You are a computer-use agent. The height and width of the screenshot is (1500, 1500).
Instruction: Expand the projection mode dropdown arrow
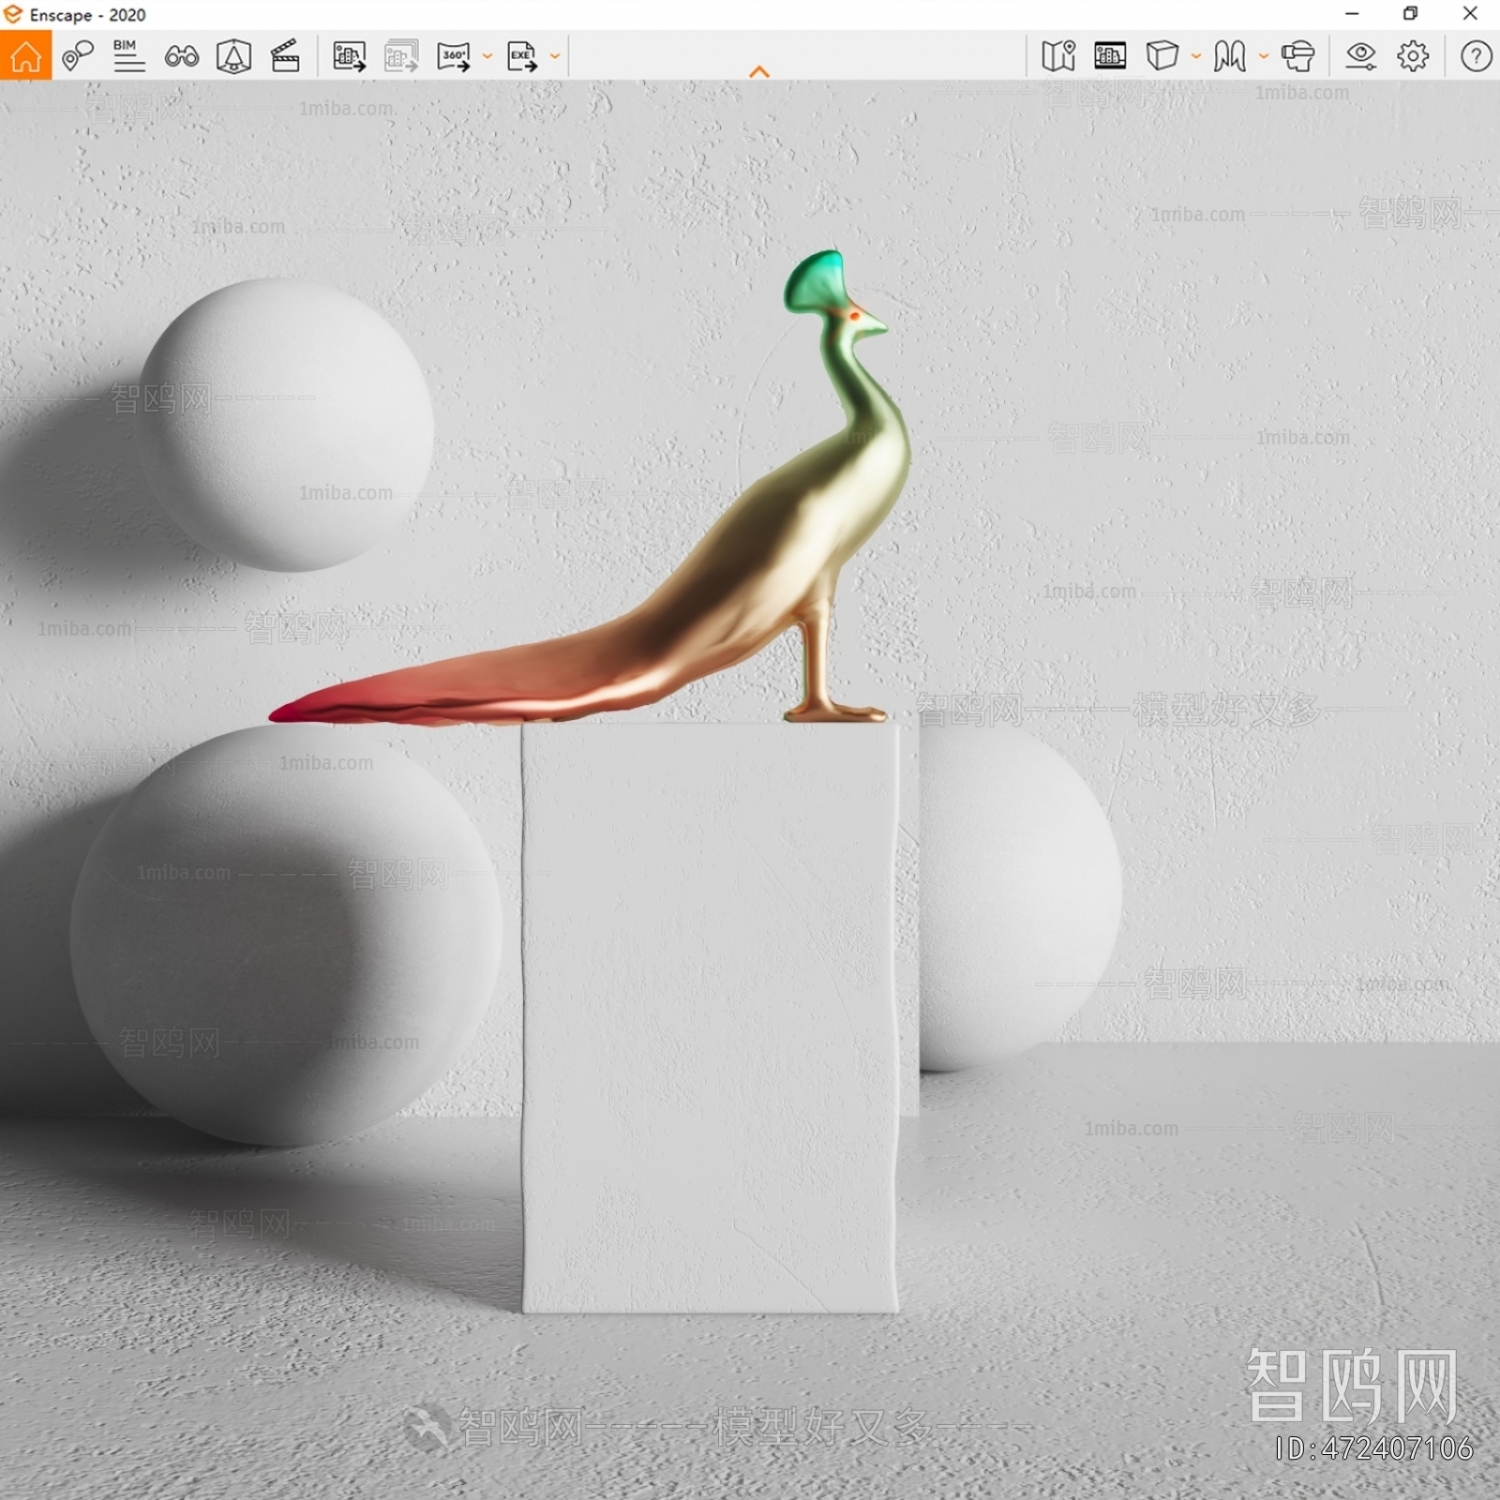[x=1196, y=56]
